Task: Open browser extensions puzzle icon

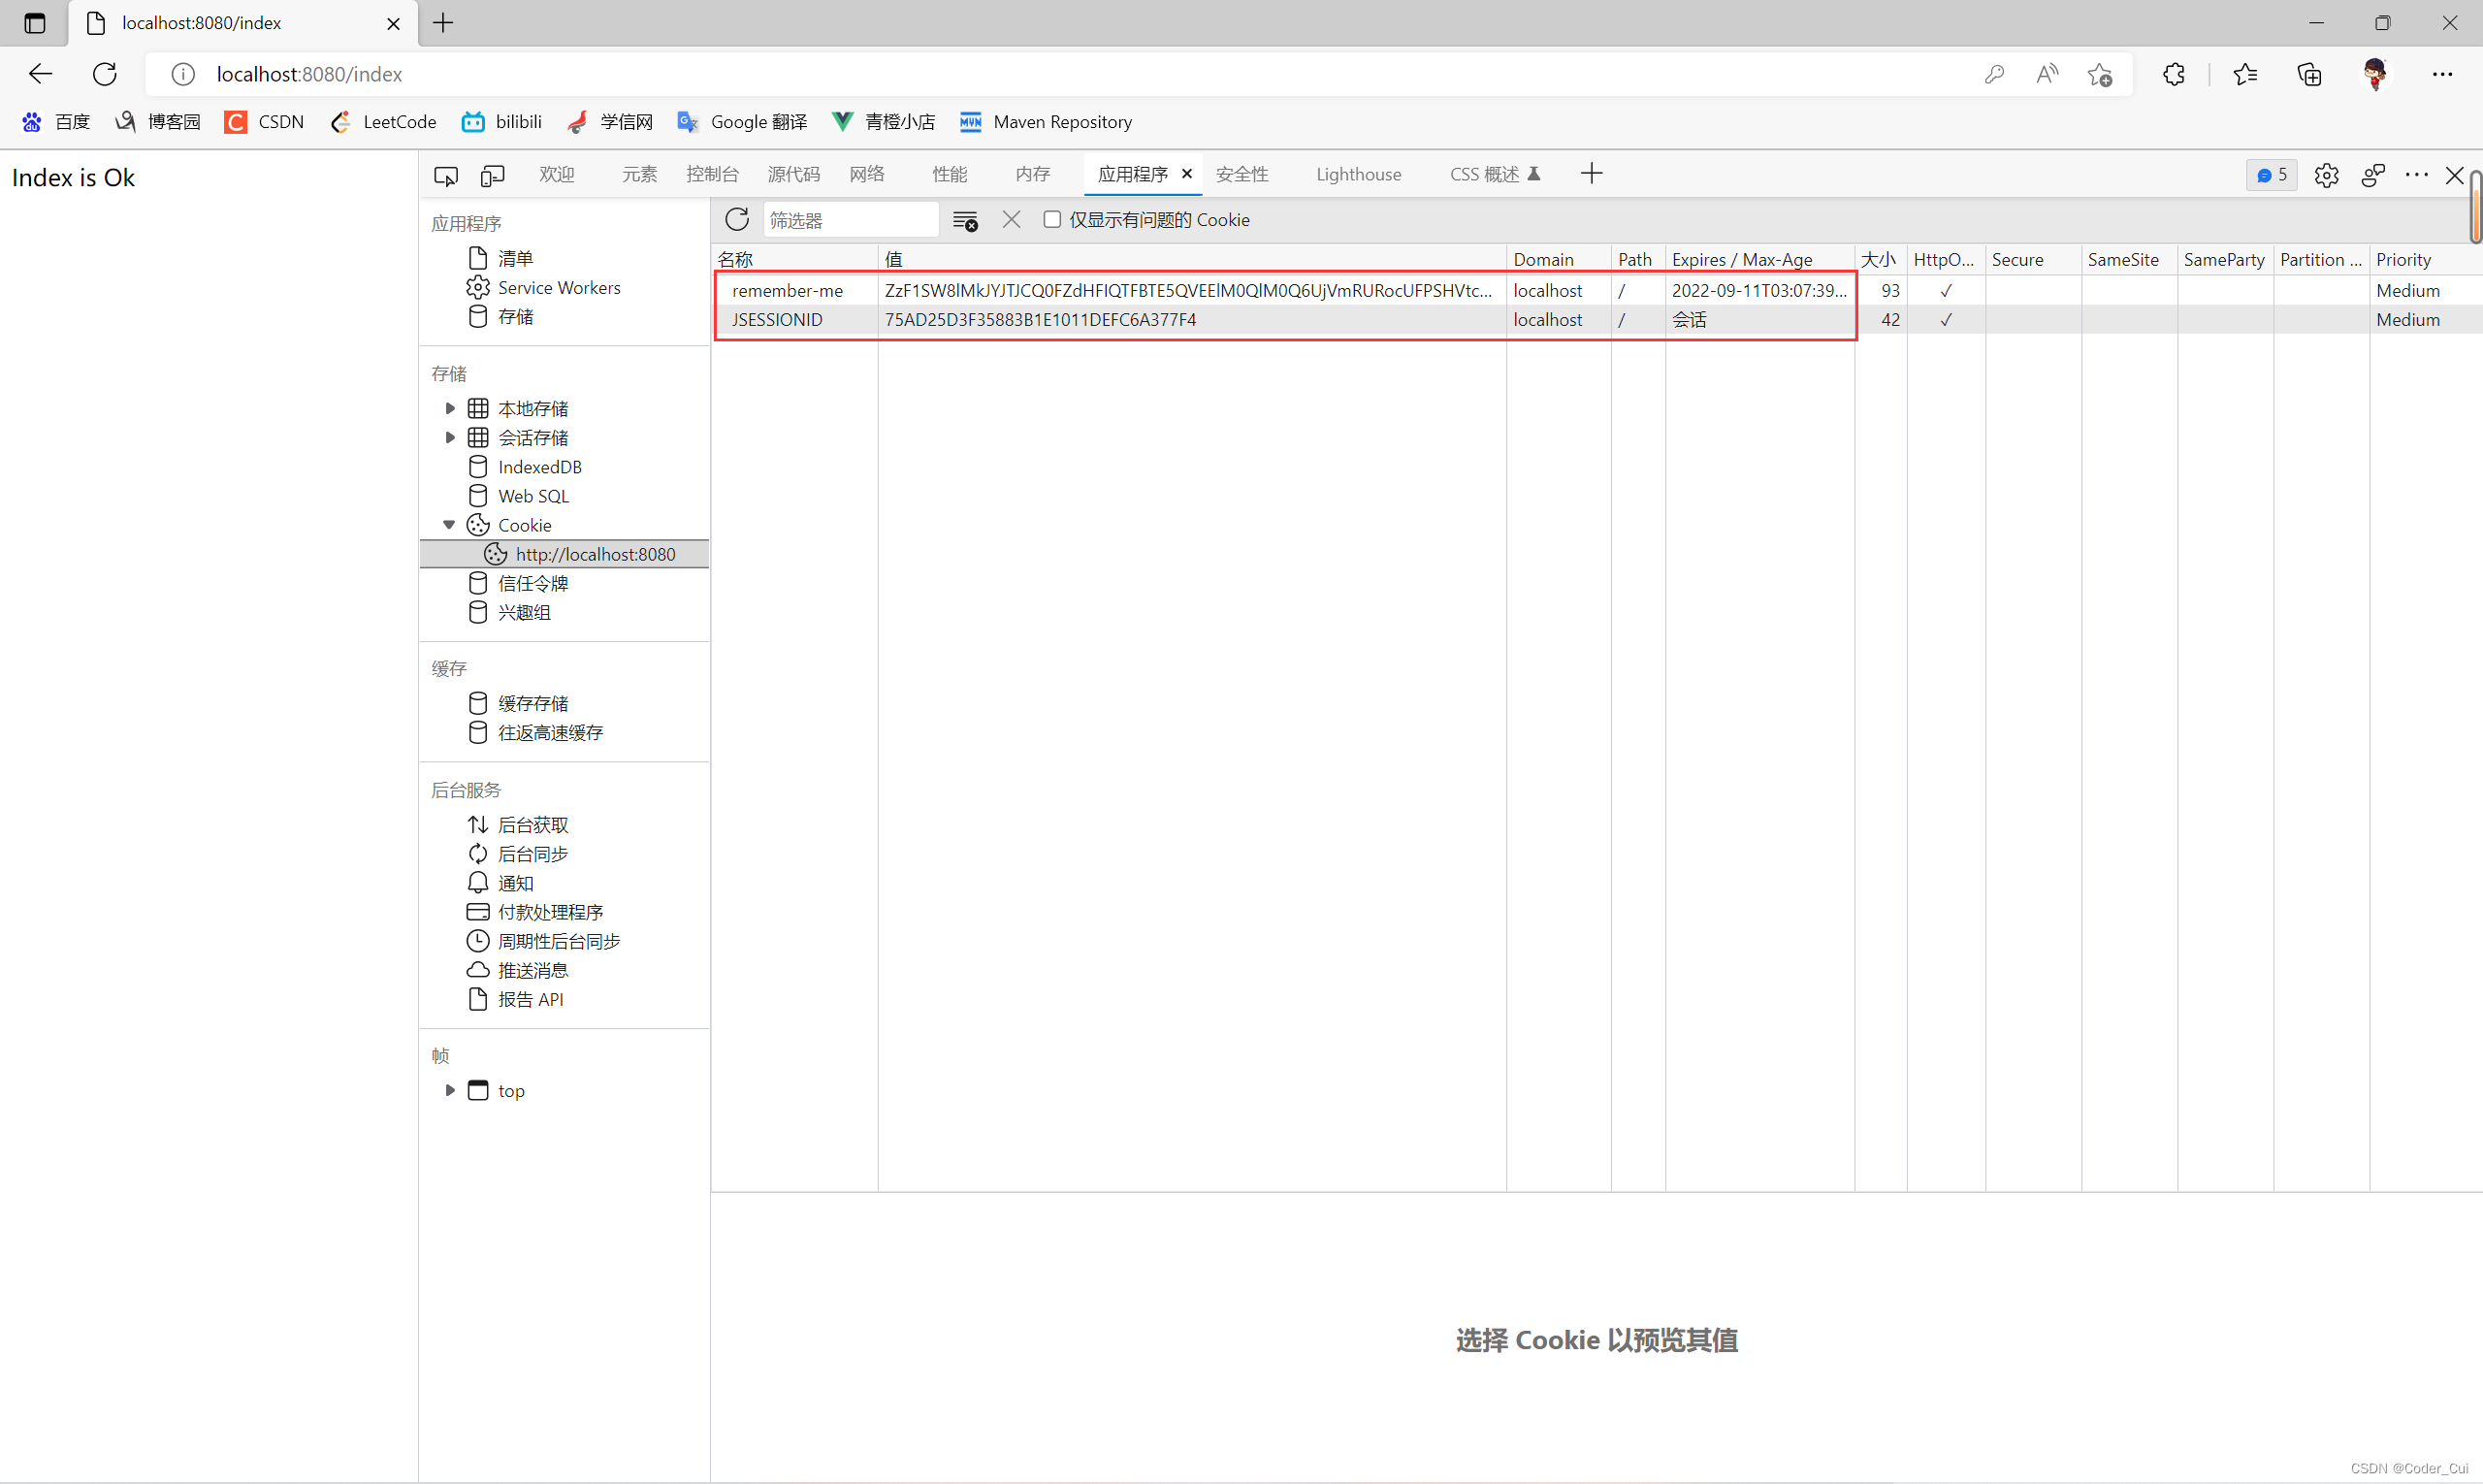Action: (x=2174, y=74)
